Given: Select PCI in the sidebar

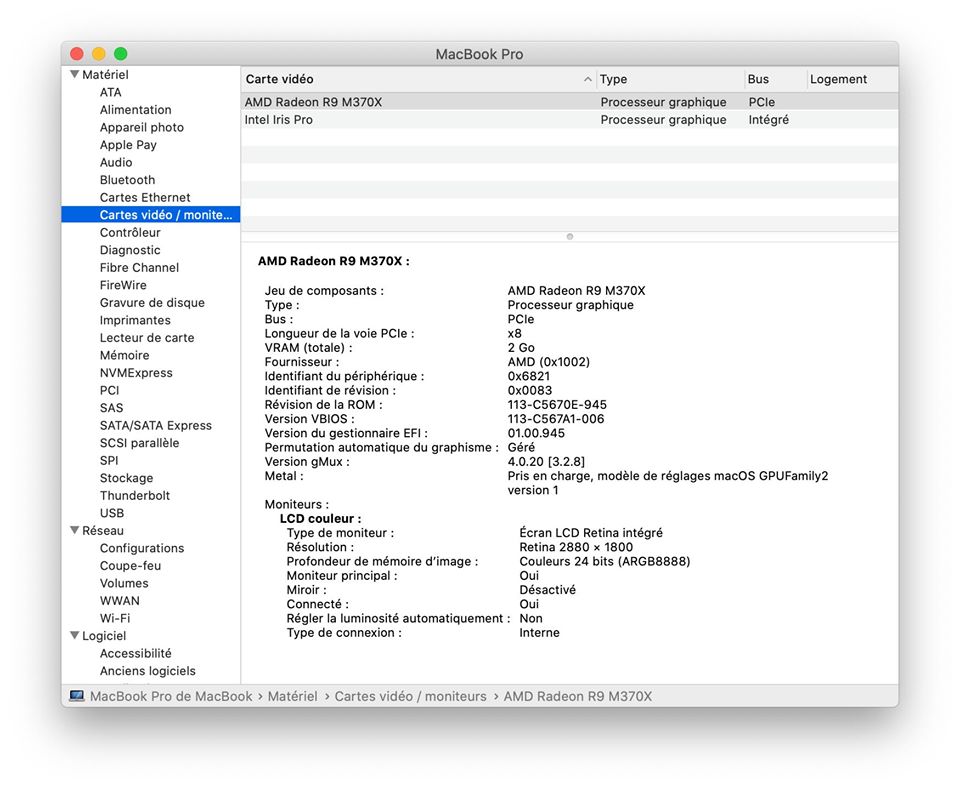Looking at the screenshot, I should pyautogui.click(x=110, y=391).
